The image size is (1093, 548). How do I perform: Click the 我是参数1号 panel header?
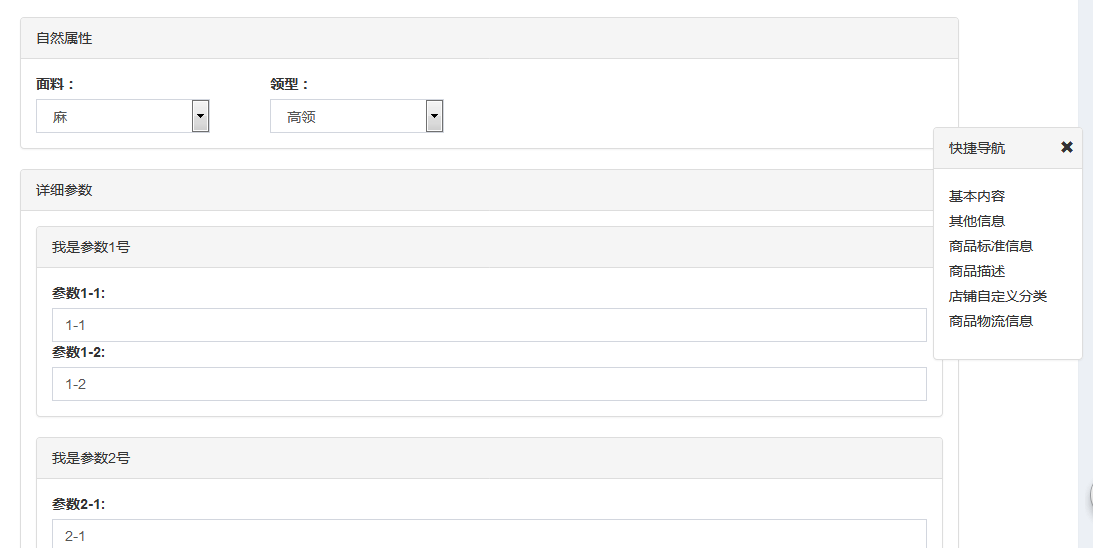click(x=489, y=247)
